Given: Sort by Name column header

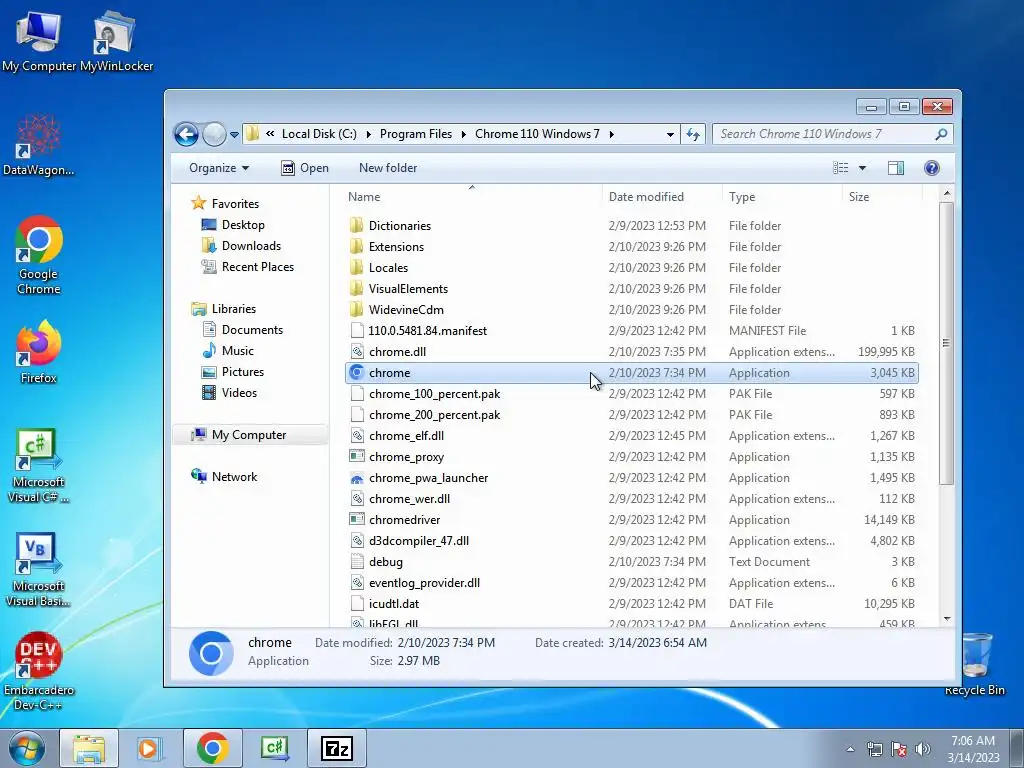Looking at the screenshot, I should point(472,197).
